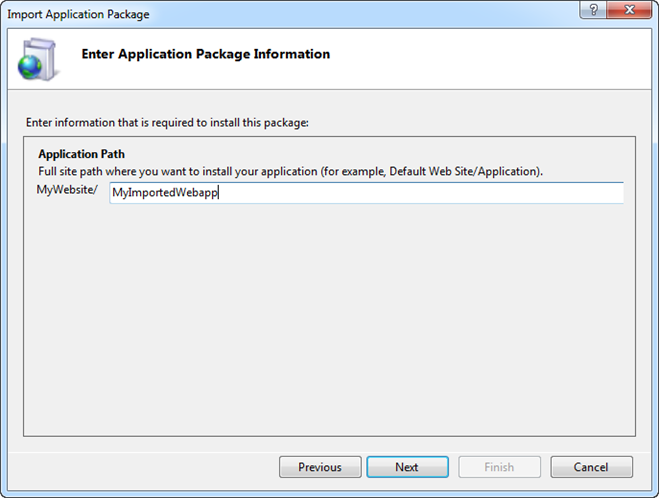The width and height of the screenshot is (659, 498).
Task: Cancel the package import wizard
Action: (x=591, y=467)
